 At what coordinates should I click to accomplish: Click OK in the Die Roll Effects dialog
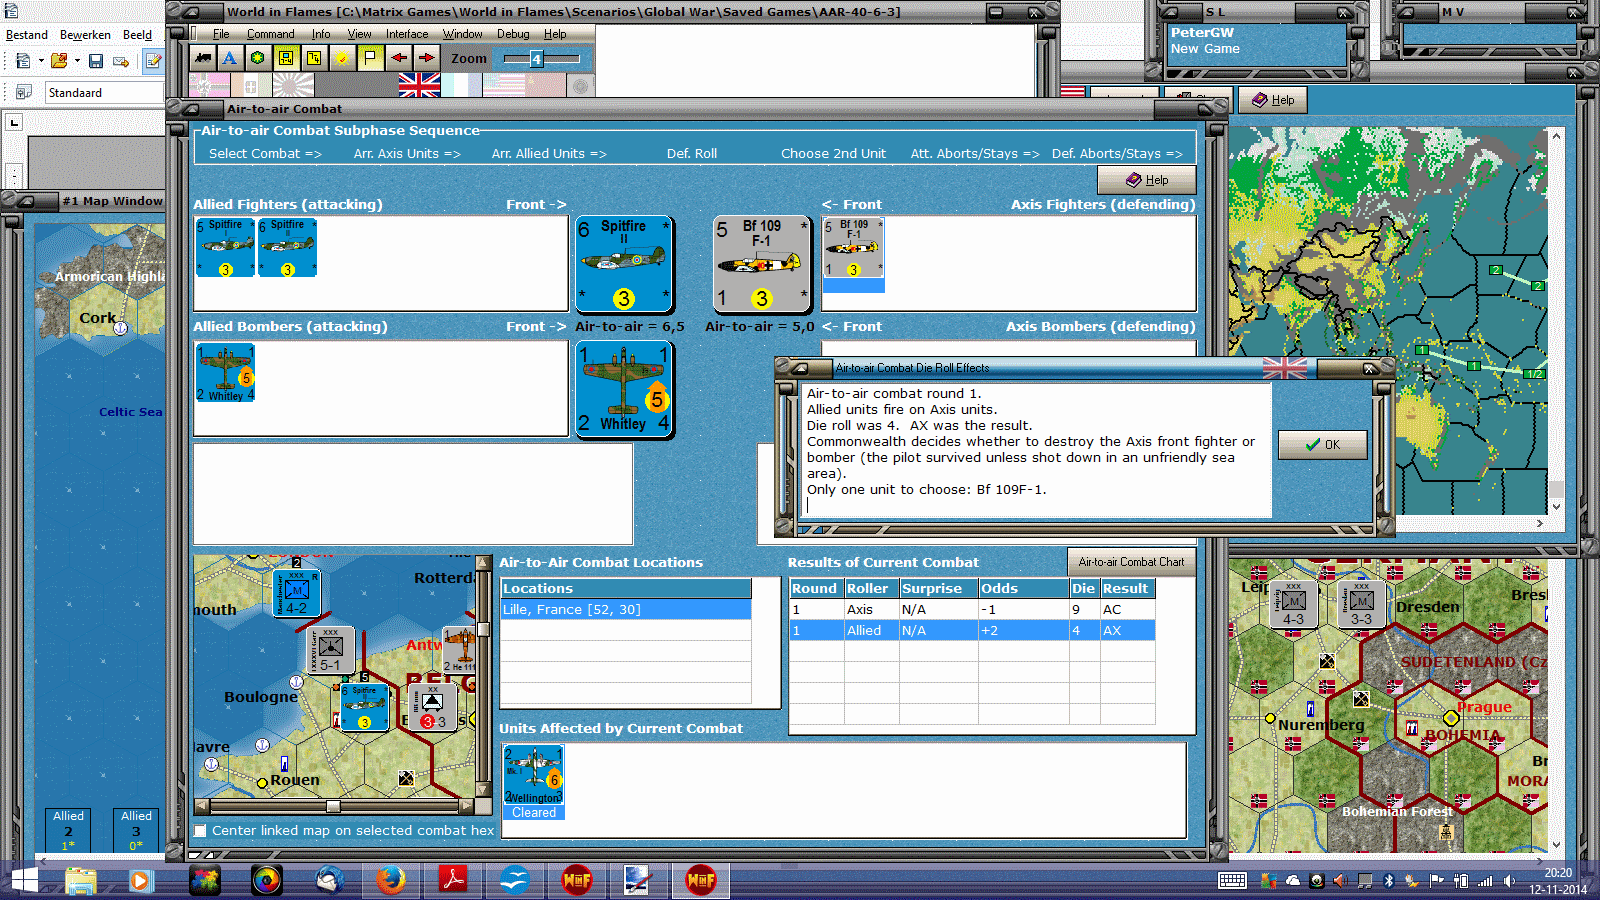[1322, 445]
